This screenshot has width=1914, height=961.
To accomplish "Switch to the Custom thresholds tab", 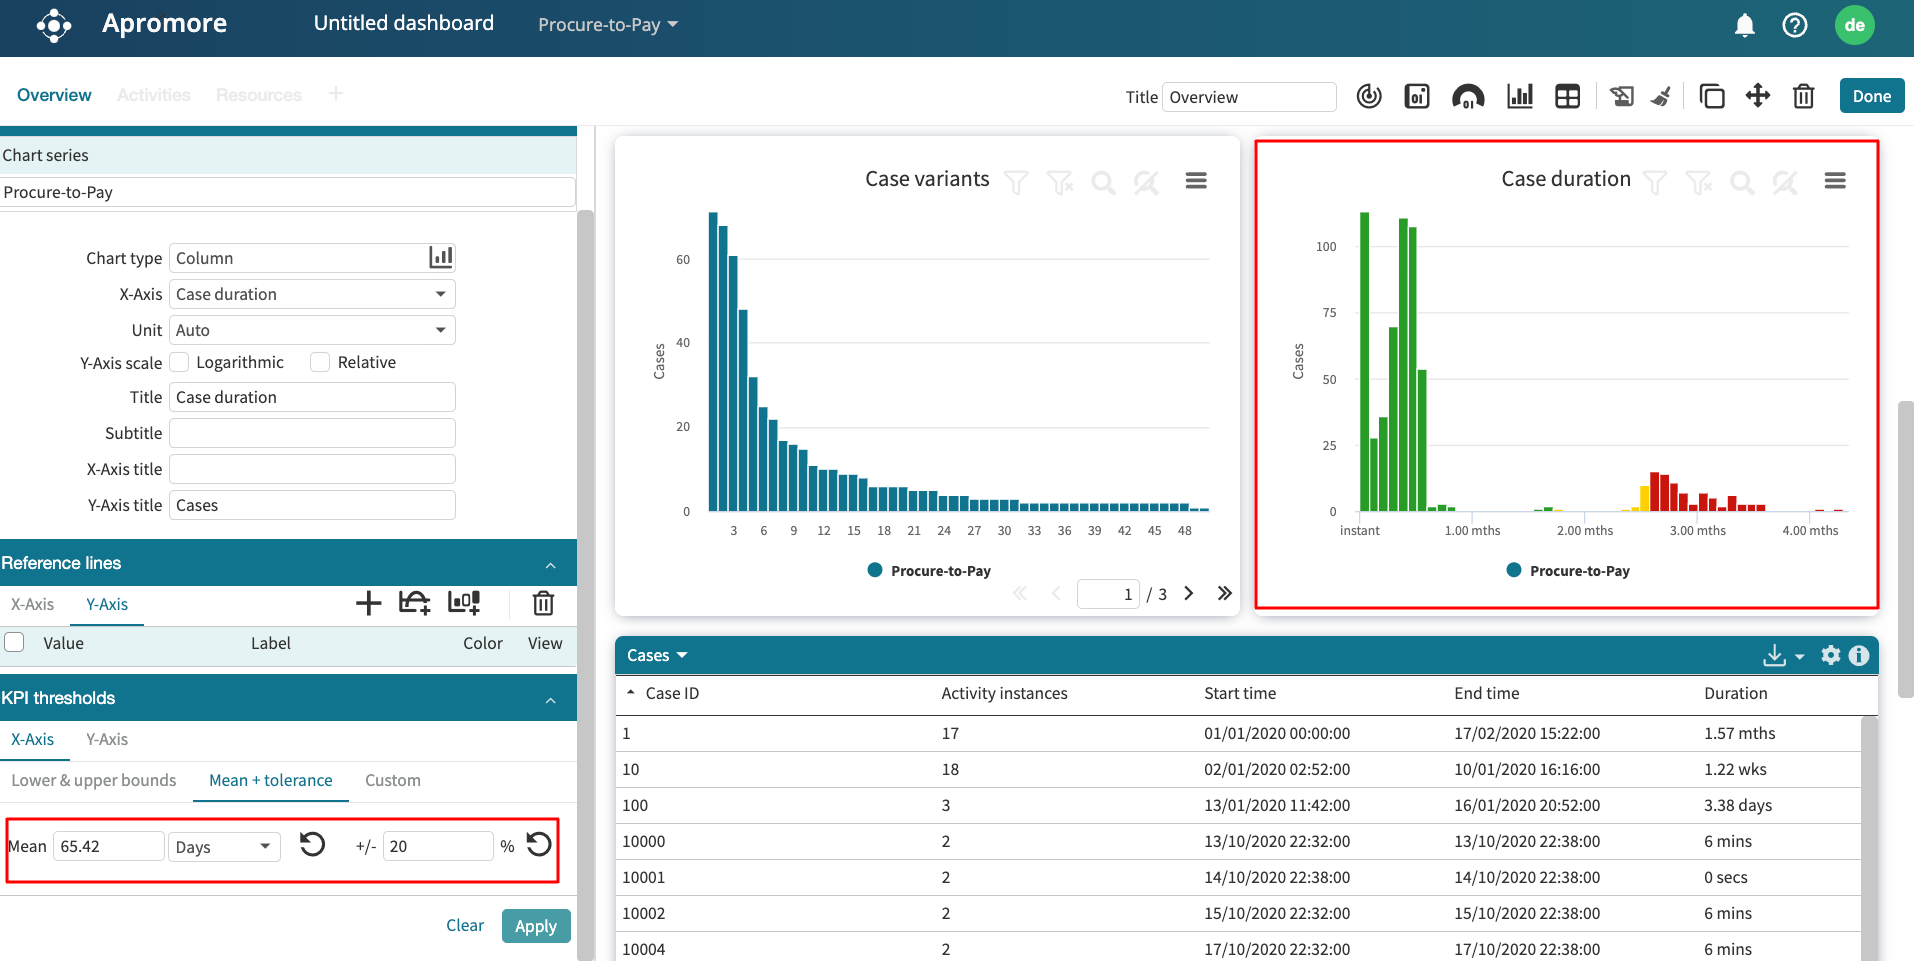I will click(392, 780).
